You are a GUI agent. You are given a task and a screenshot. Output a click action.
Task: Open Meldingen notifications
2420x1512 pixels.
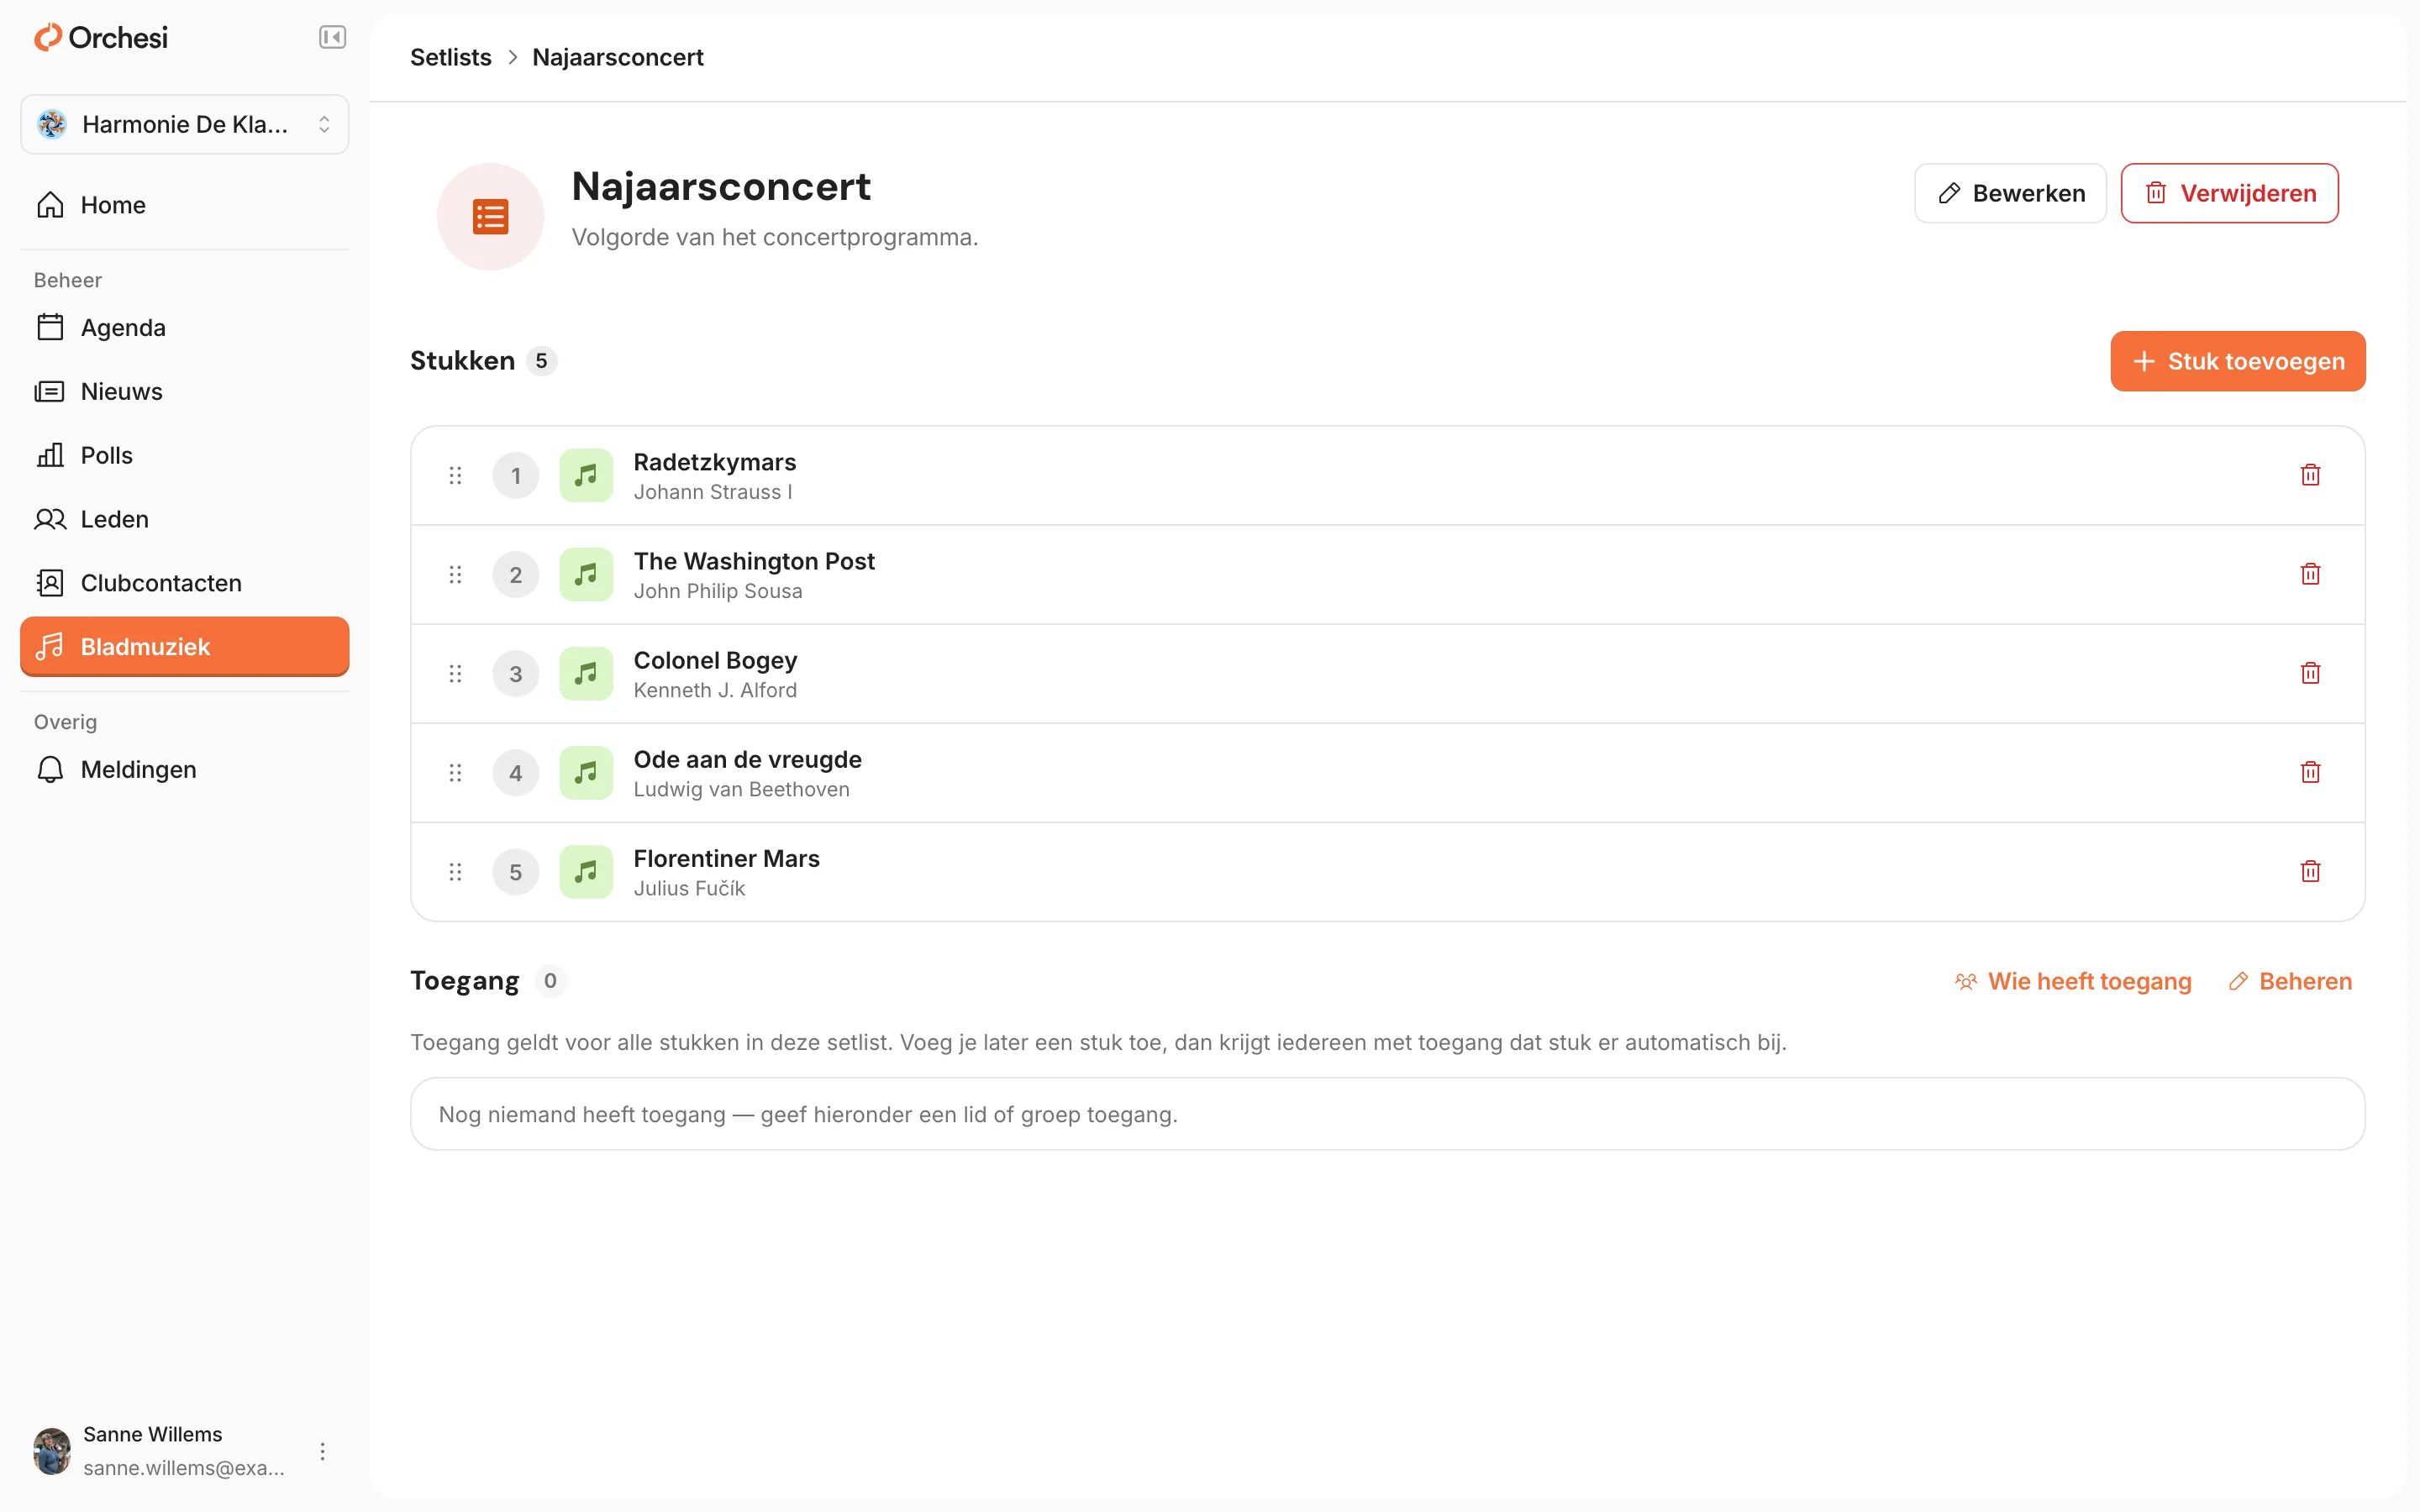[185, 770]
